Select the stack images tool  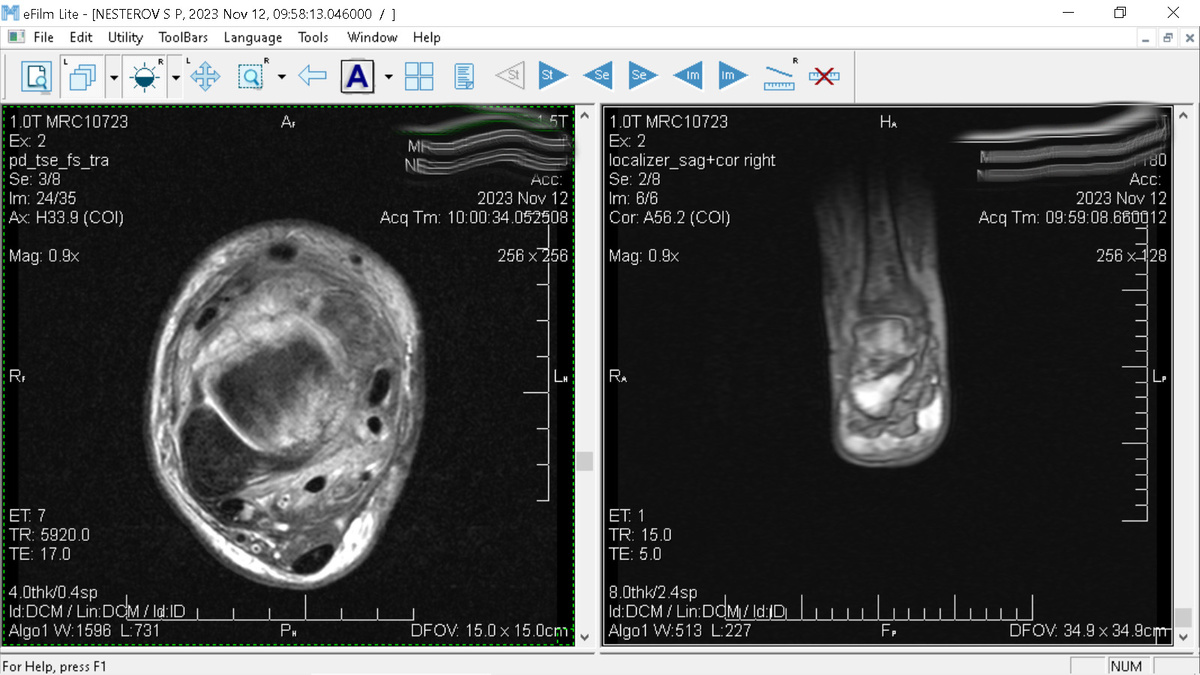[82, 76]
